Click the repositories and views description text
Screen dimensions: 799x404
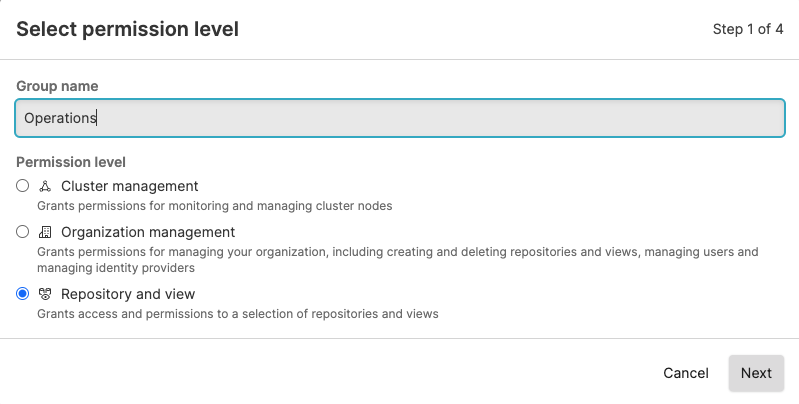tap(237, 314)
